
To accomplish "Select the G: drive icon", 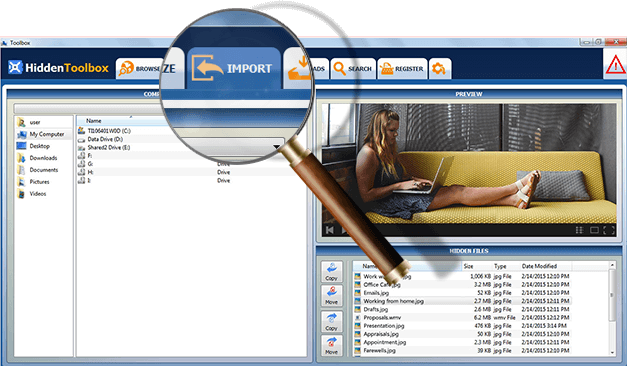I will point(81,164).
